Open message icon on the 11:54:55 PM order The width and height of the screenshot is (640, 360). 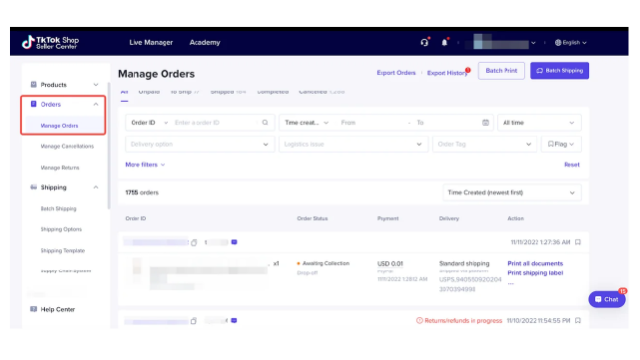(x=234, y=320)
